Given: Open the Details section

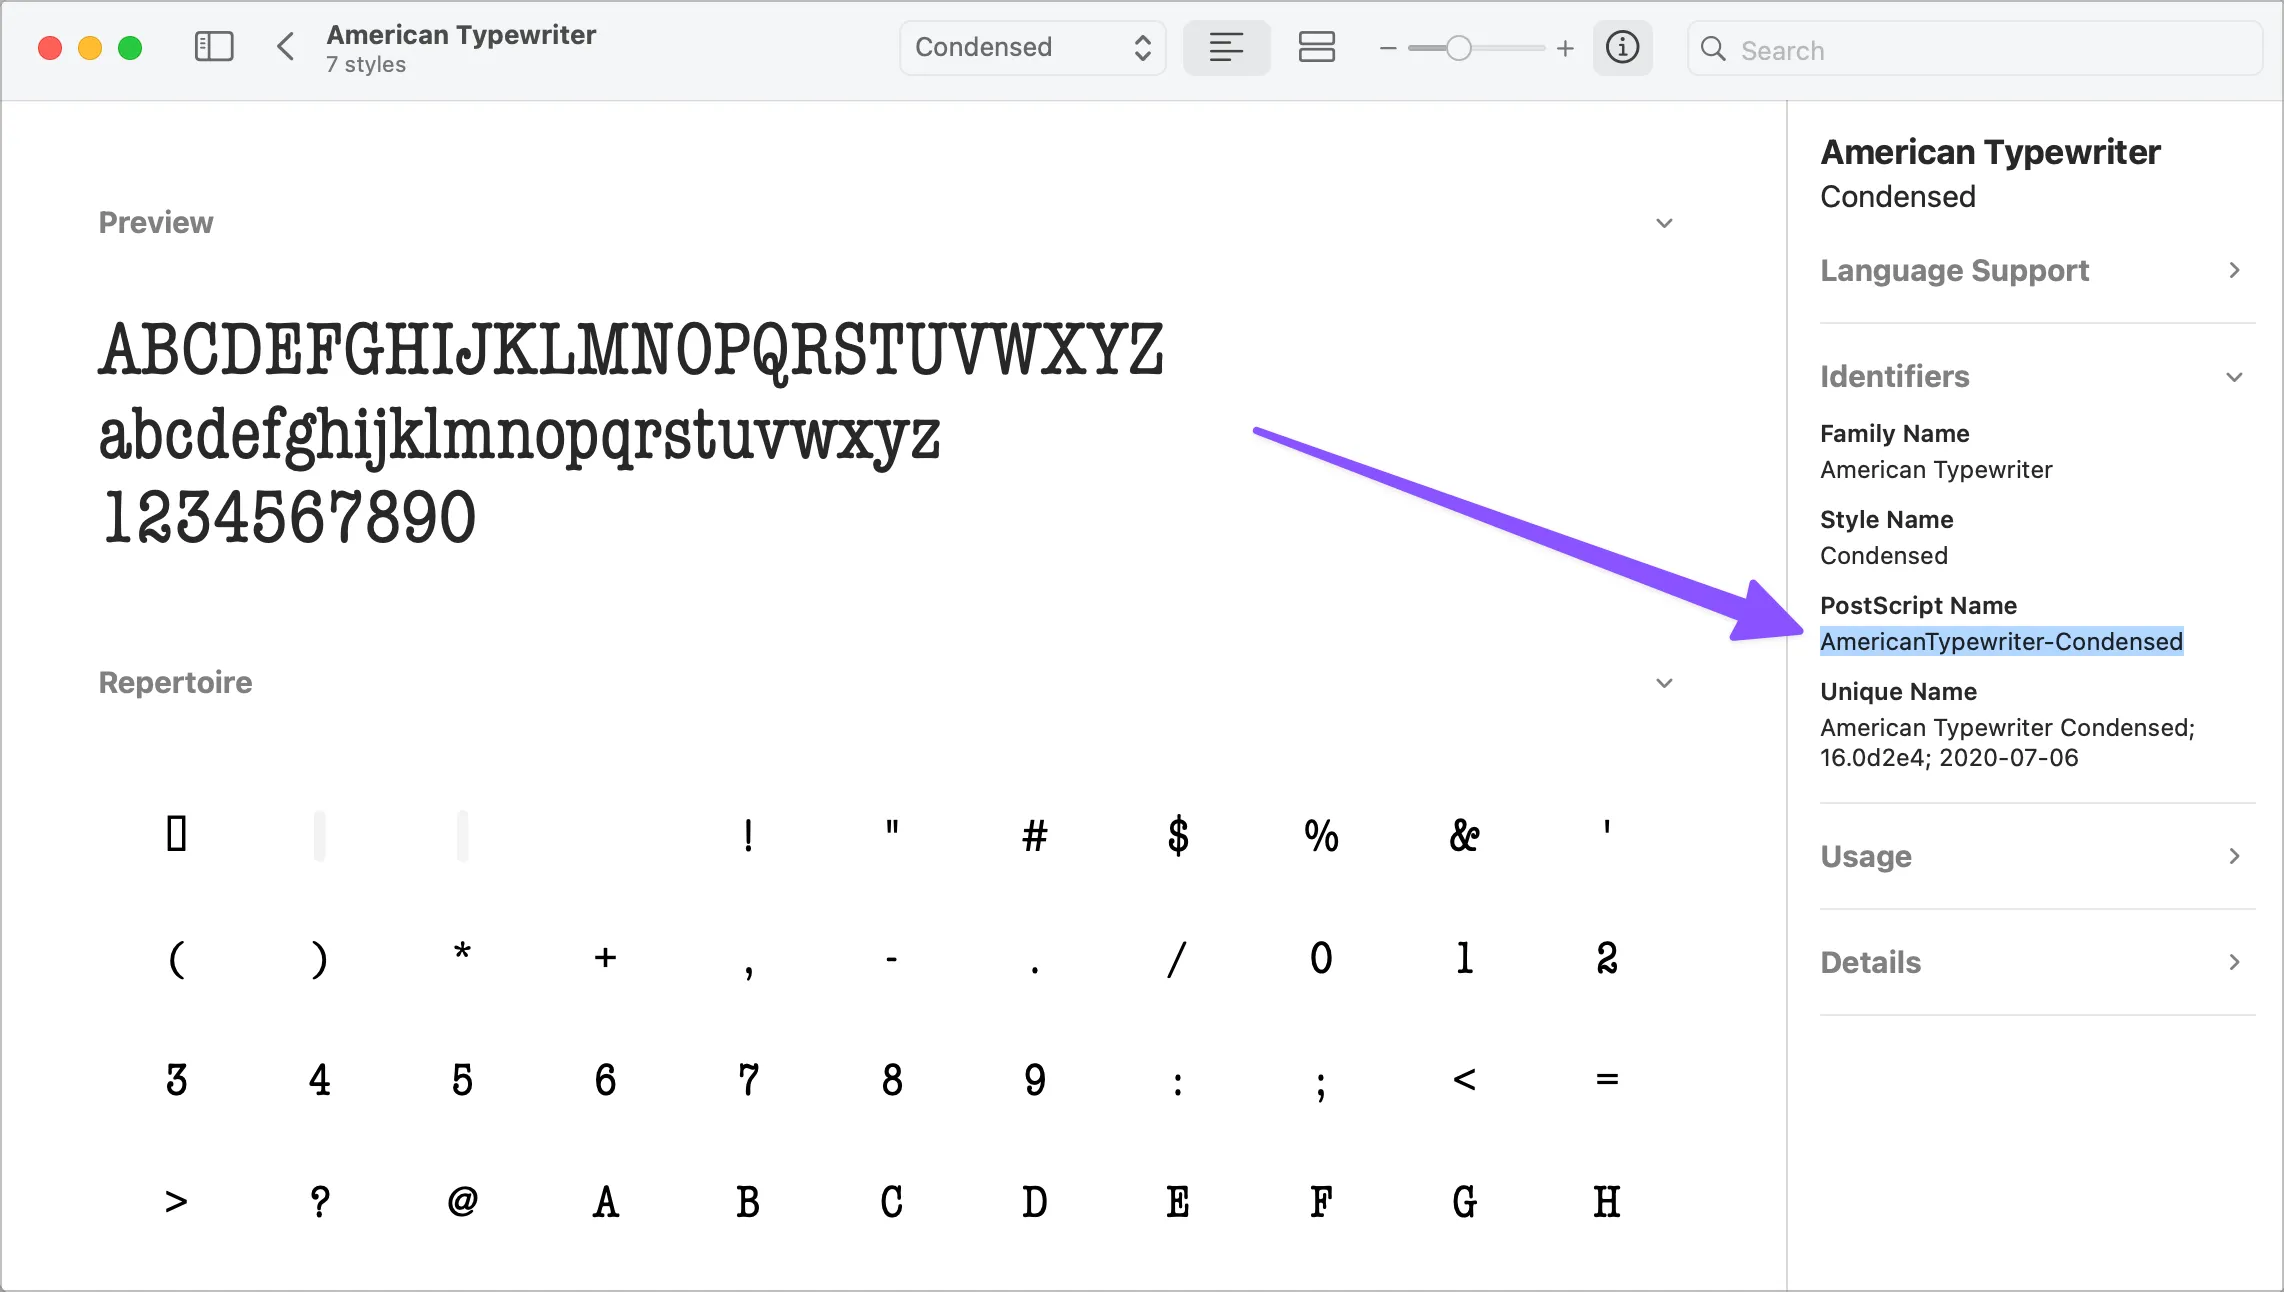Looking at the screenshot, I should (2234, 962).
